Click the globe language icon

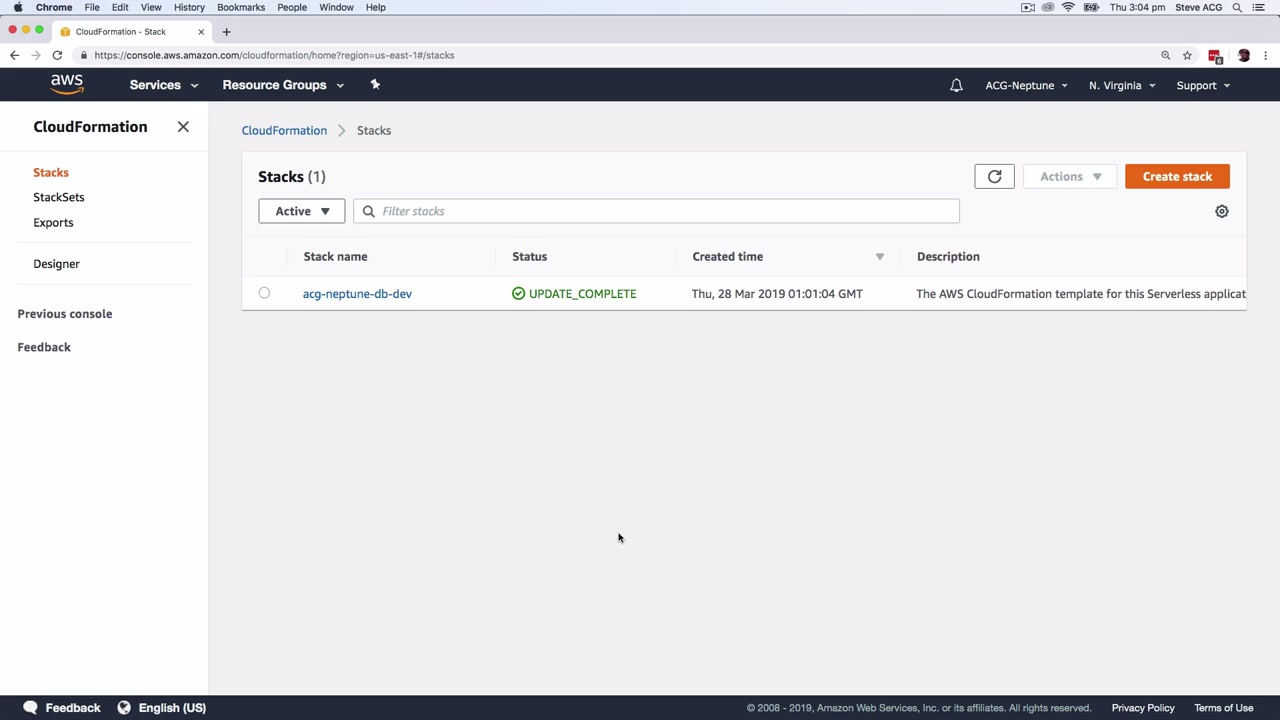click(x=124, y=708)
